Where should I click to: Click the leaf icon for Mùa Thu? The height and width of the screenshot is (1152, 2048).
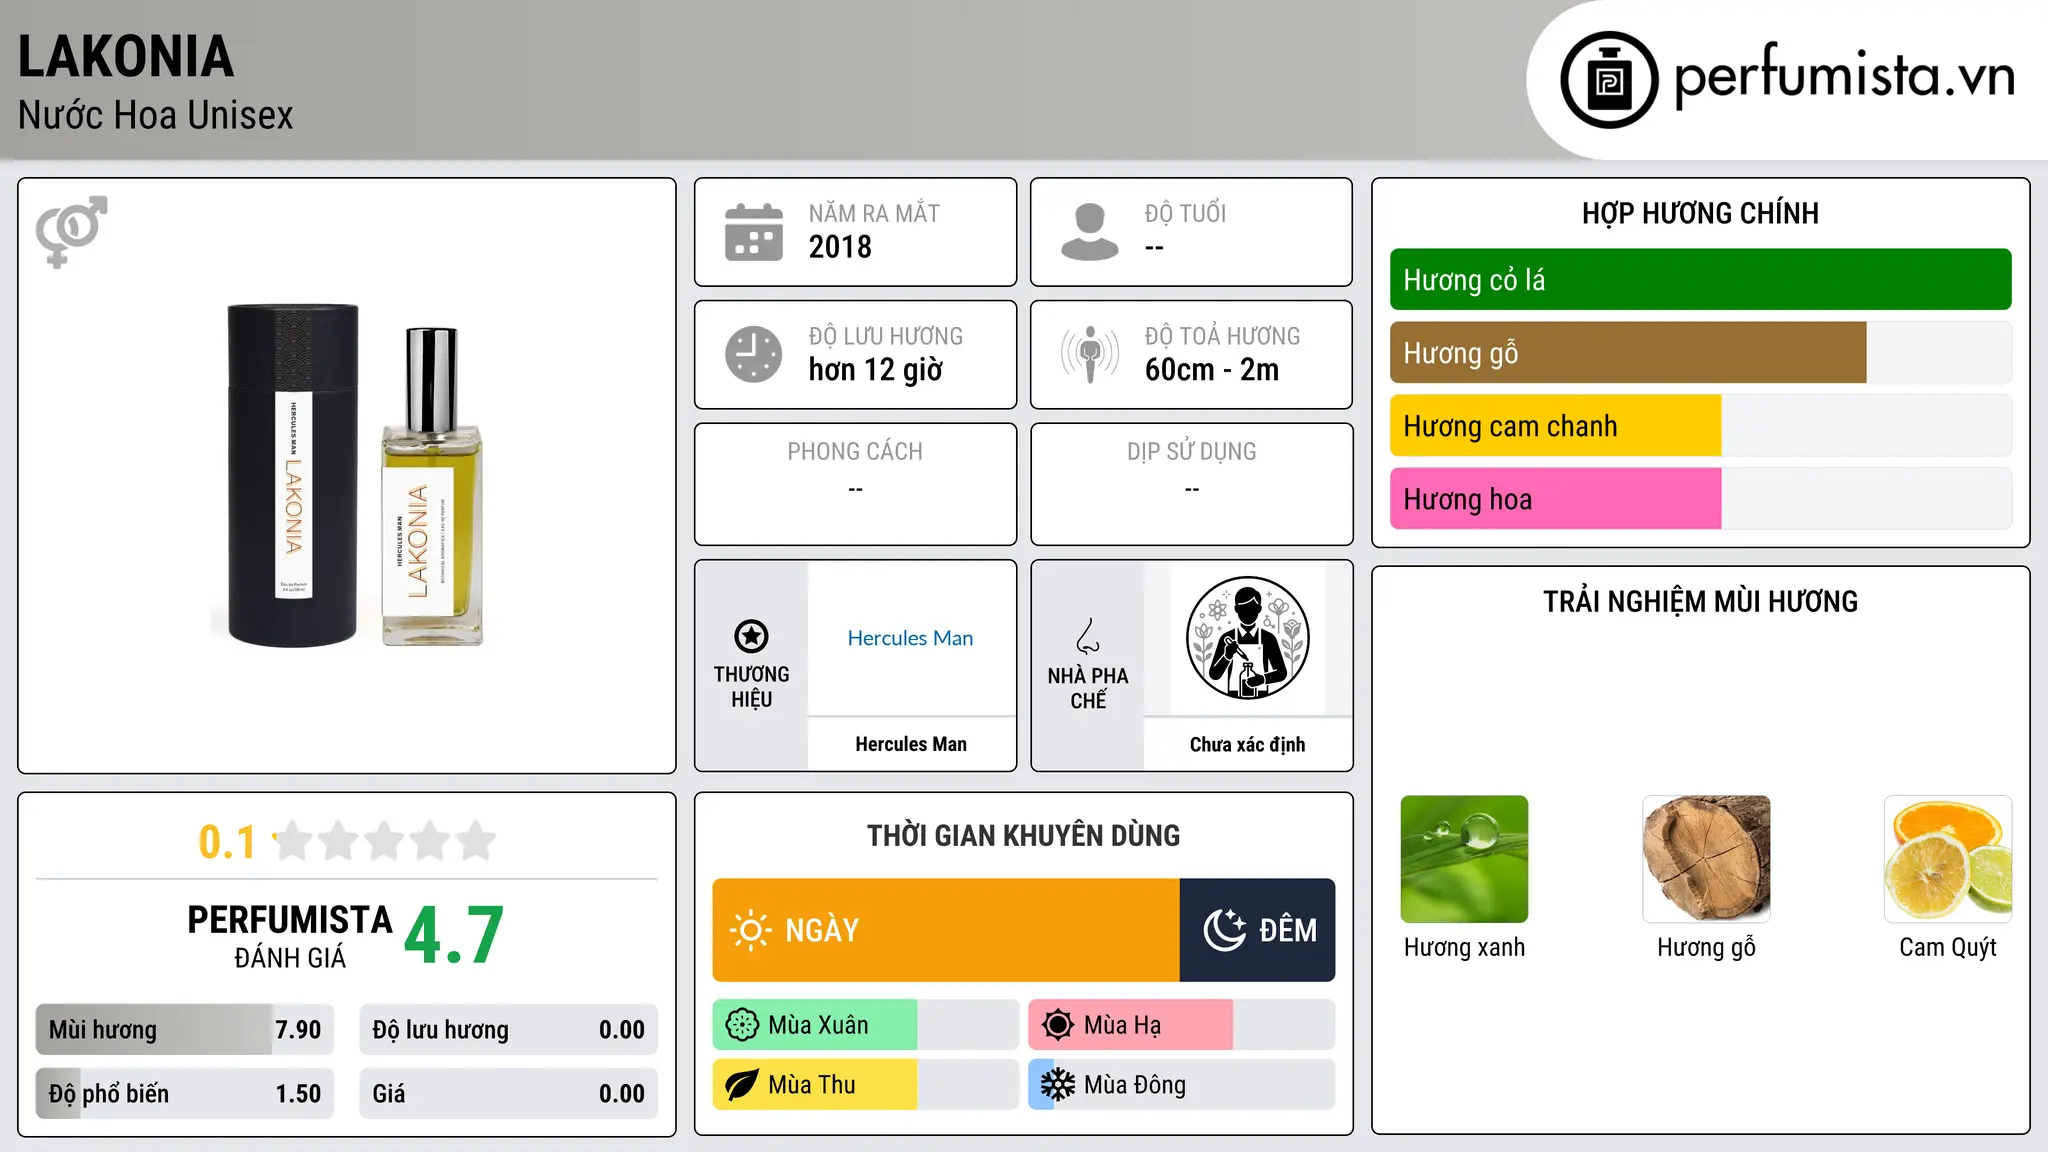pos(742,1085)
